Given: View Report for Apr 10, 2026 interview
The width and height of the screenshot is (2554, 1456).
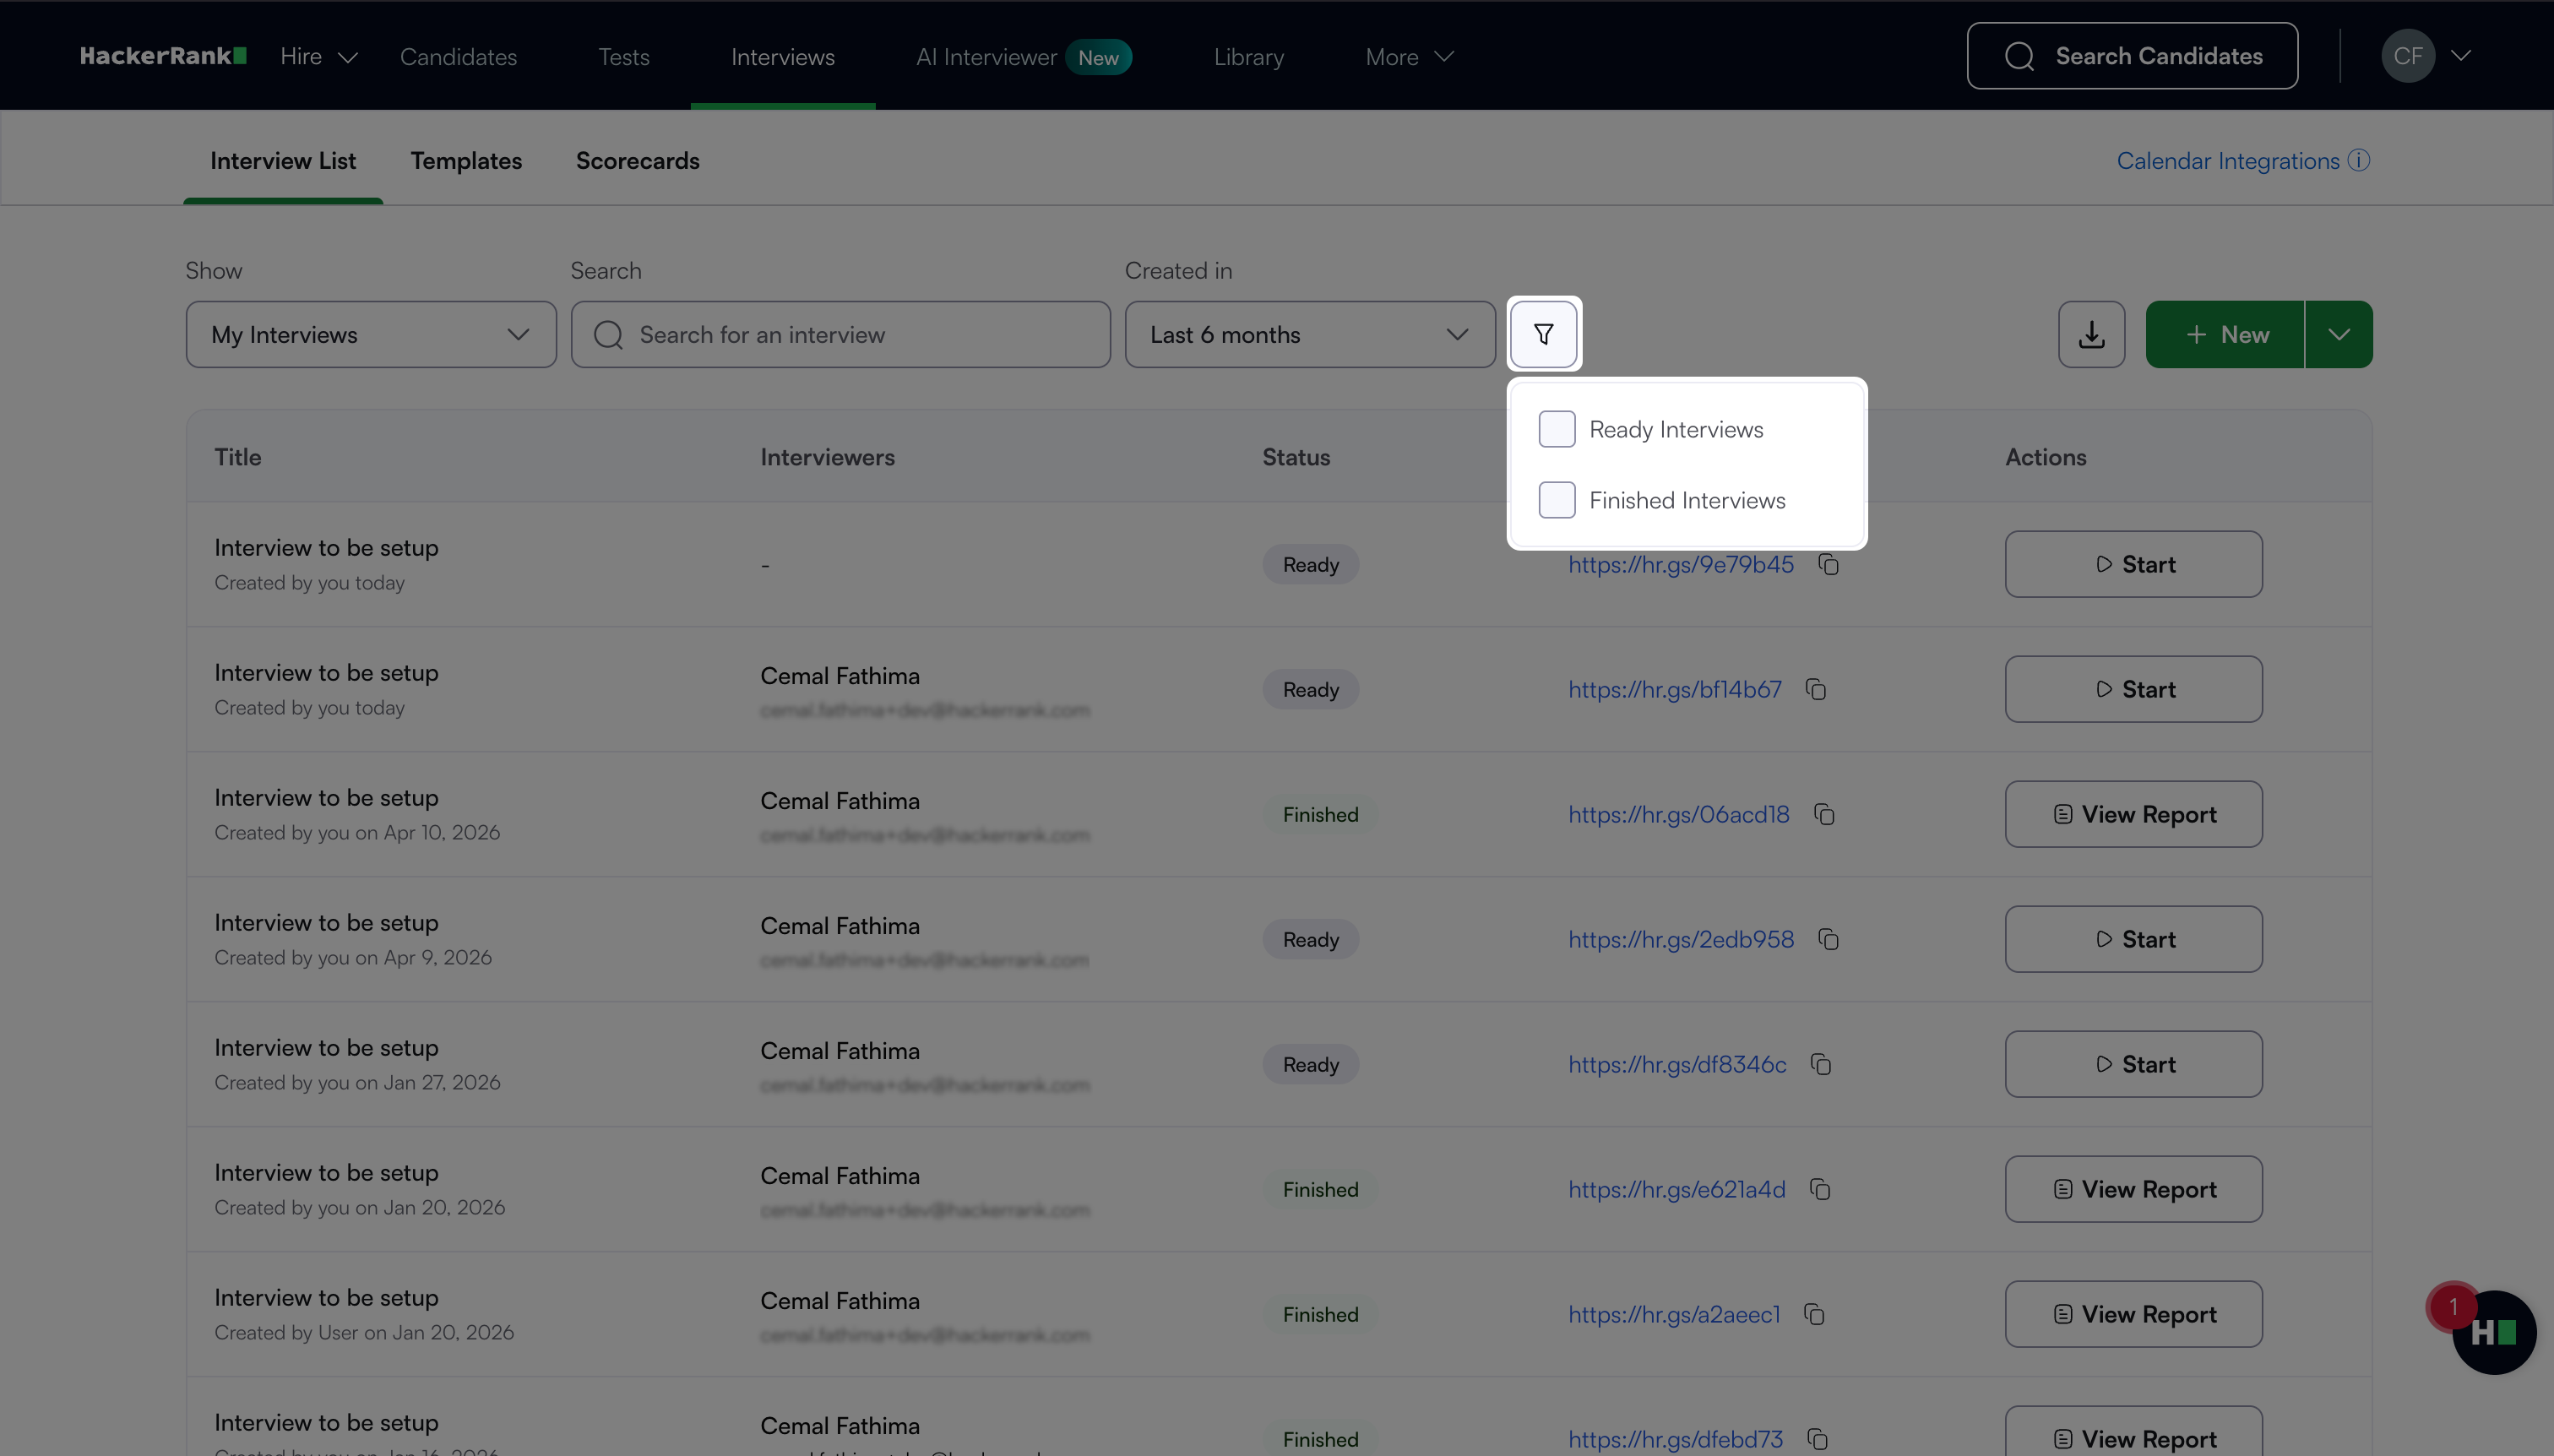Looking at the screenshot, I should click(x=2133, y=814).
